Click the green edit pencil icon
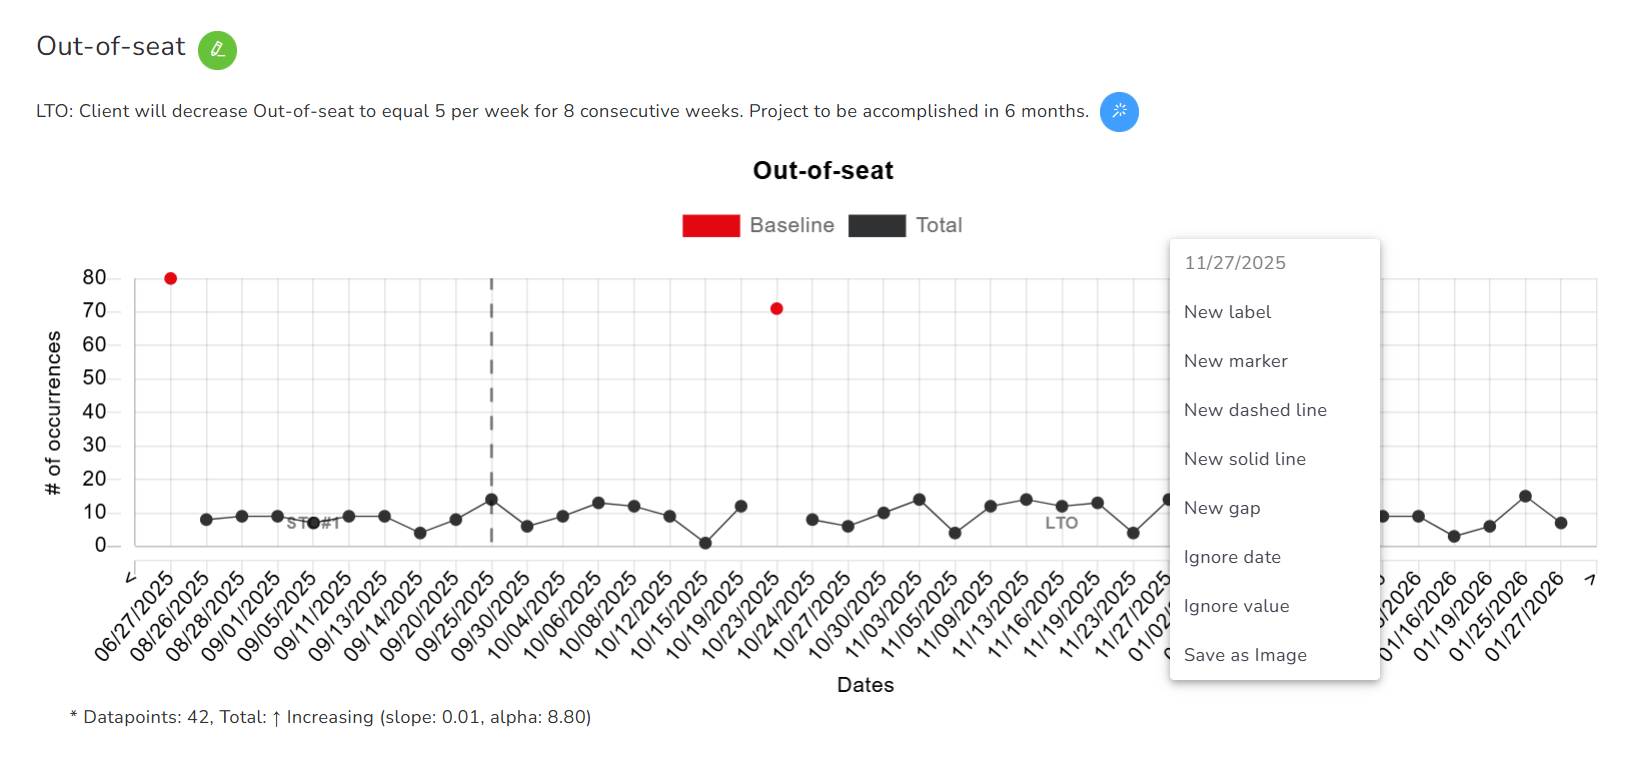Screen dimensions: 1630x764 217,50
